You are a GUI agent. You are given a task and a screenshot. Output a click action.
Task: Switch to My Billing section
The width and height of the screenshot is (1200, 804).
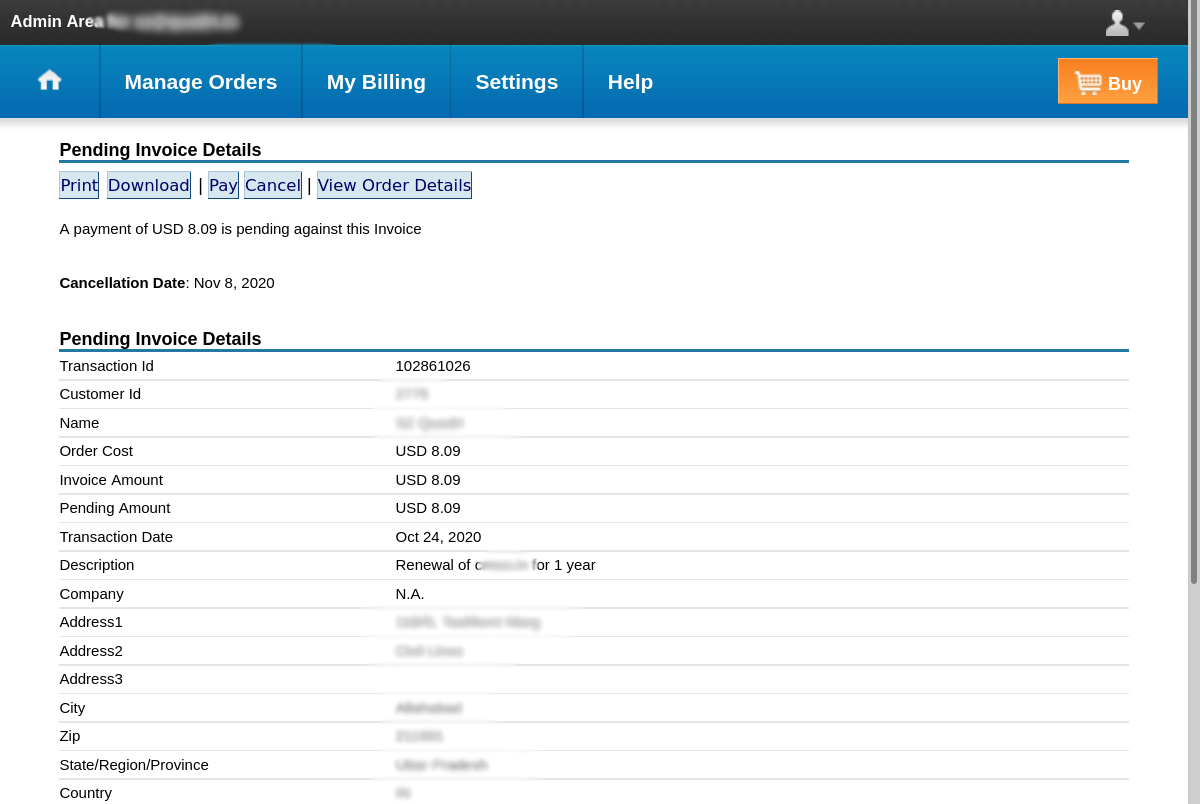[376, 82]
